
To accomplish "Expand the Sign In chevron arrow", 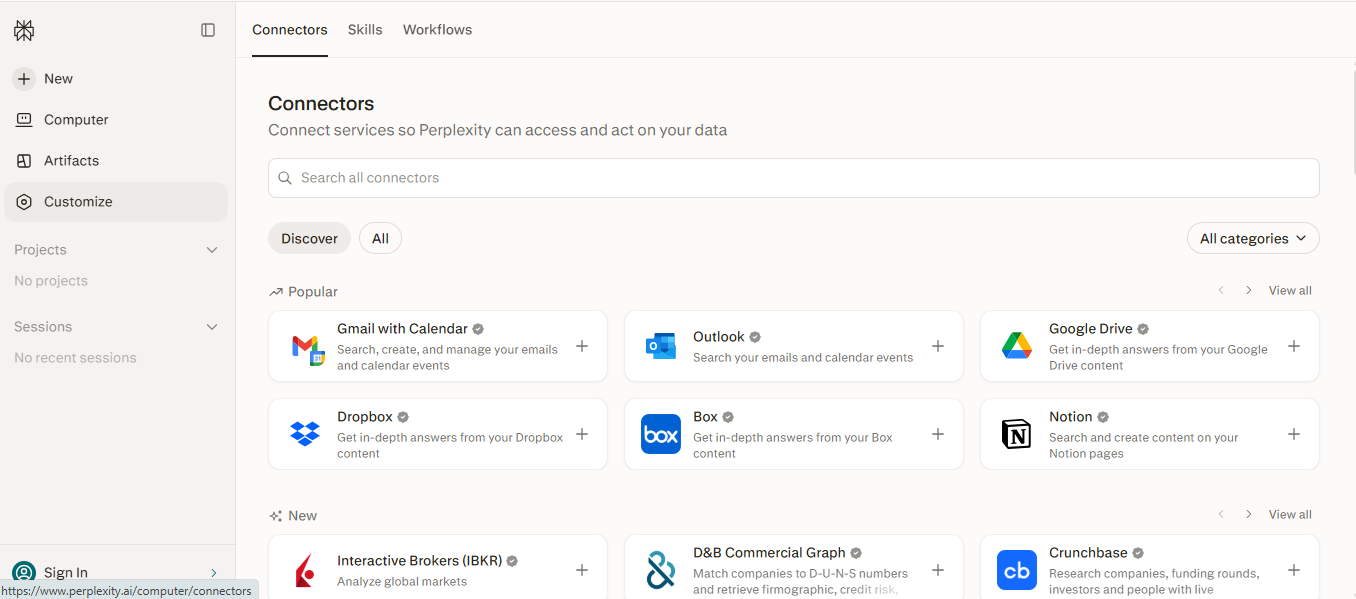I will (x=214, y=573).
